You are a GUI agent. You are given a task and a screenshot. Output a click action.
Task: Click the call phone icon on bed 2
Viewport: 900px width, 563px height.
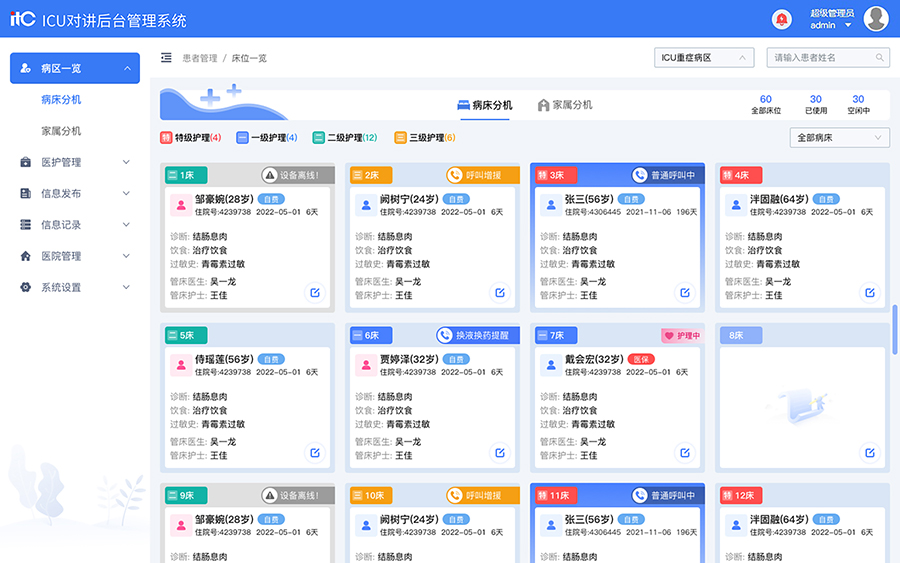(454, 175)
